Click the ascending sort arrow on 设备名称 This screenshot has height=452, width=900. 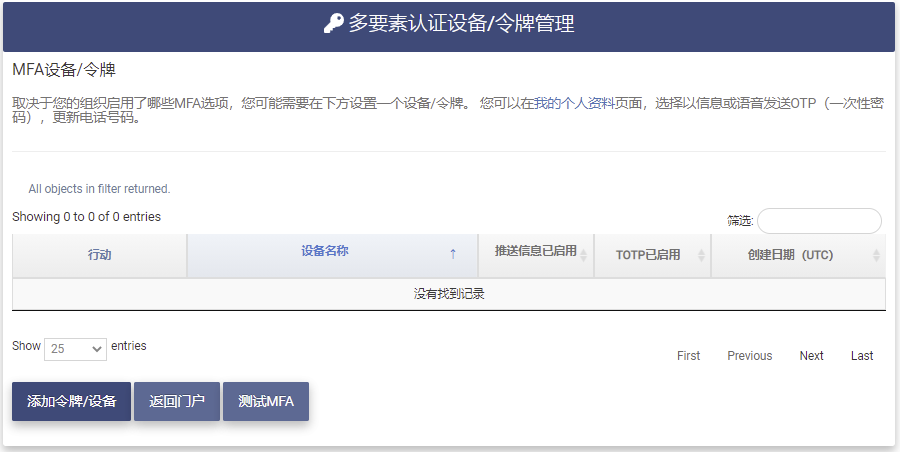[453, 253]
